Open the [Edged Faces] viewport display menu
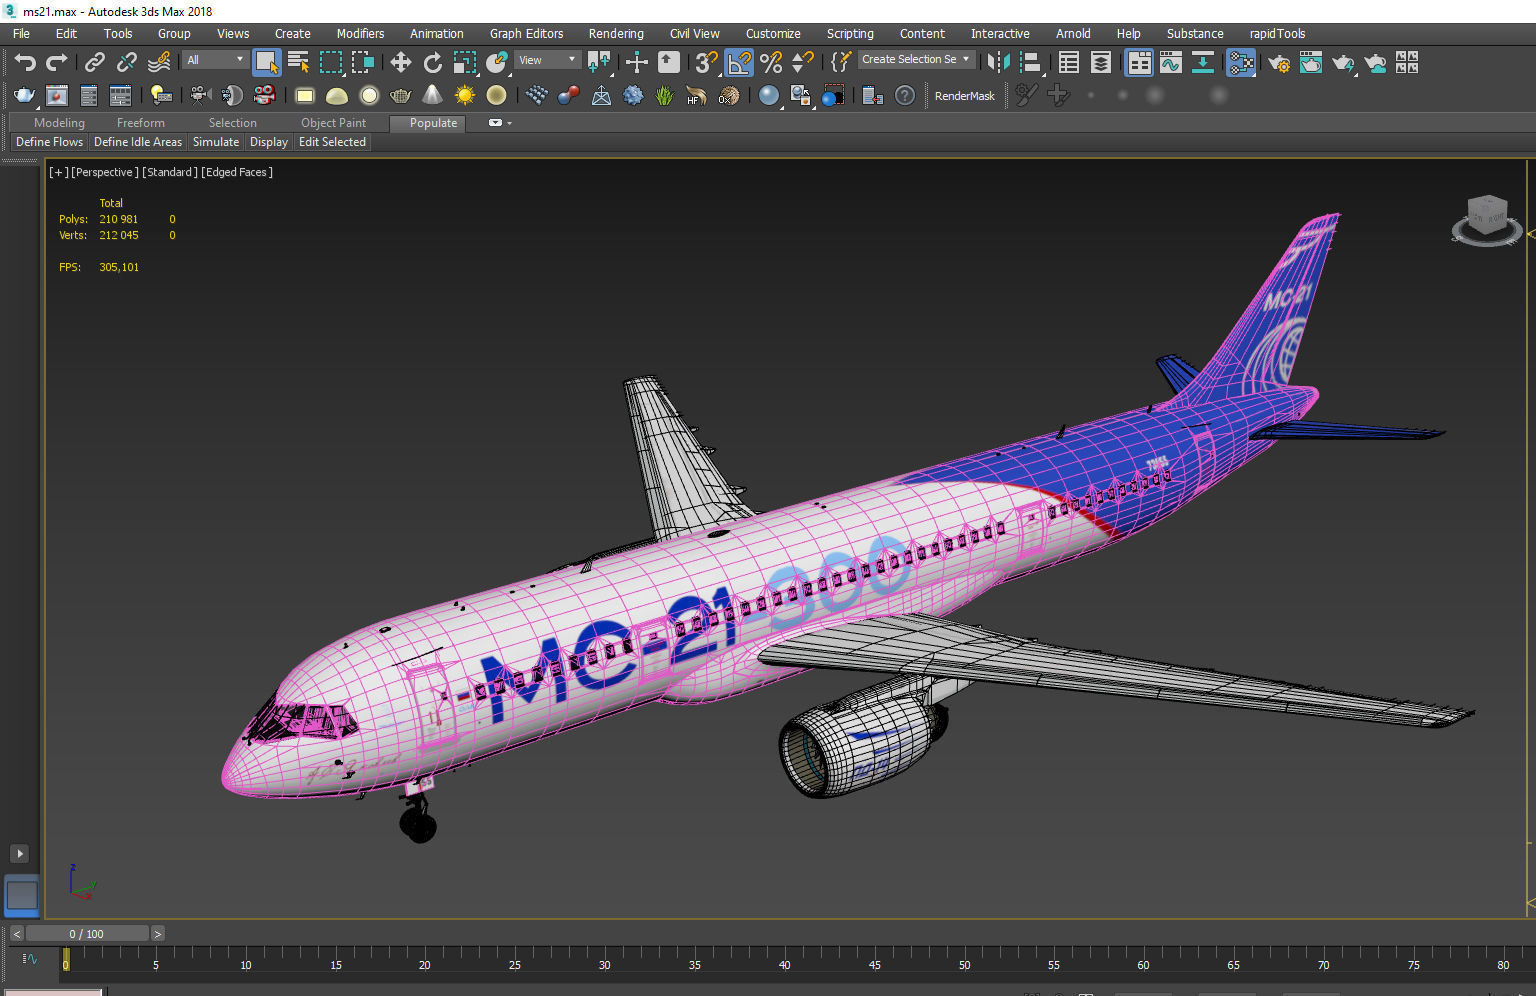1536x996 pixels. point(237,172)
